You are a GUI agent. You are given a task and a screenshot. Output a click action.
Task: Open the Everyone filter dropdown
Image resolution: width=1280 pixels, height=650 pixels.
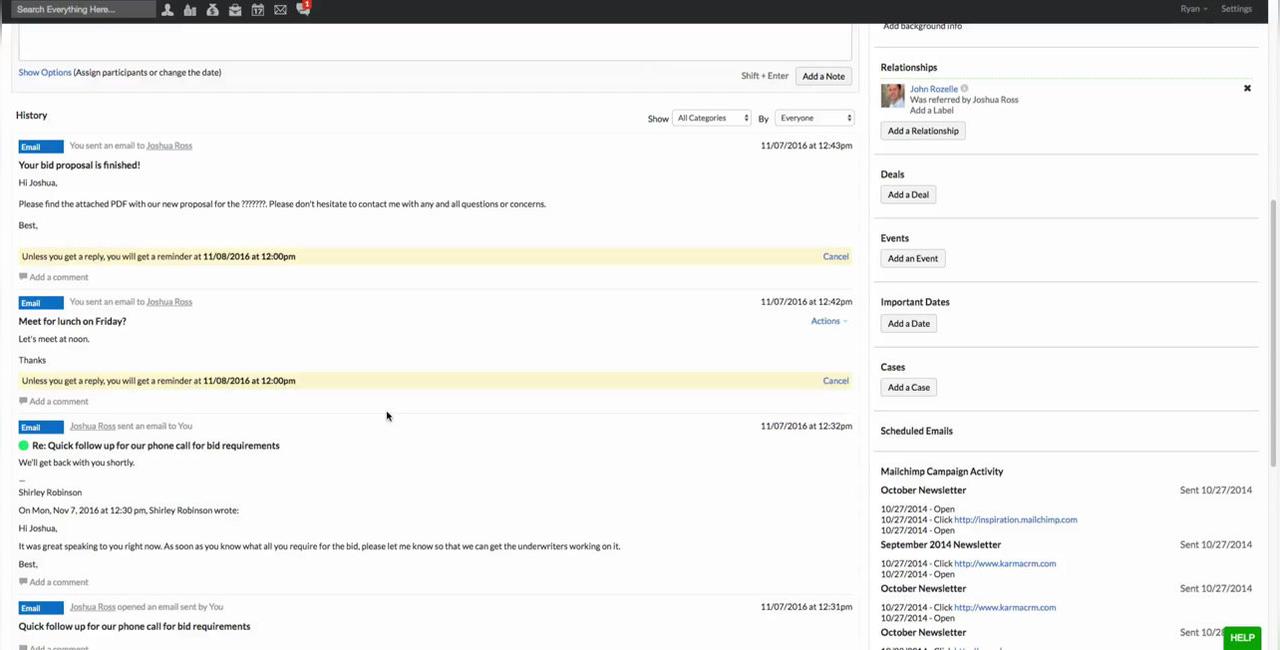pos(815,118)
